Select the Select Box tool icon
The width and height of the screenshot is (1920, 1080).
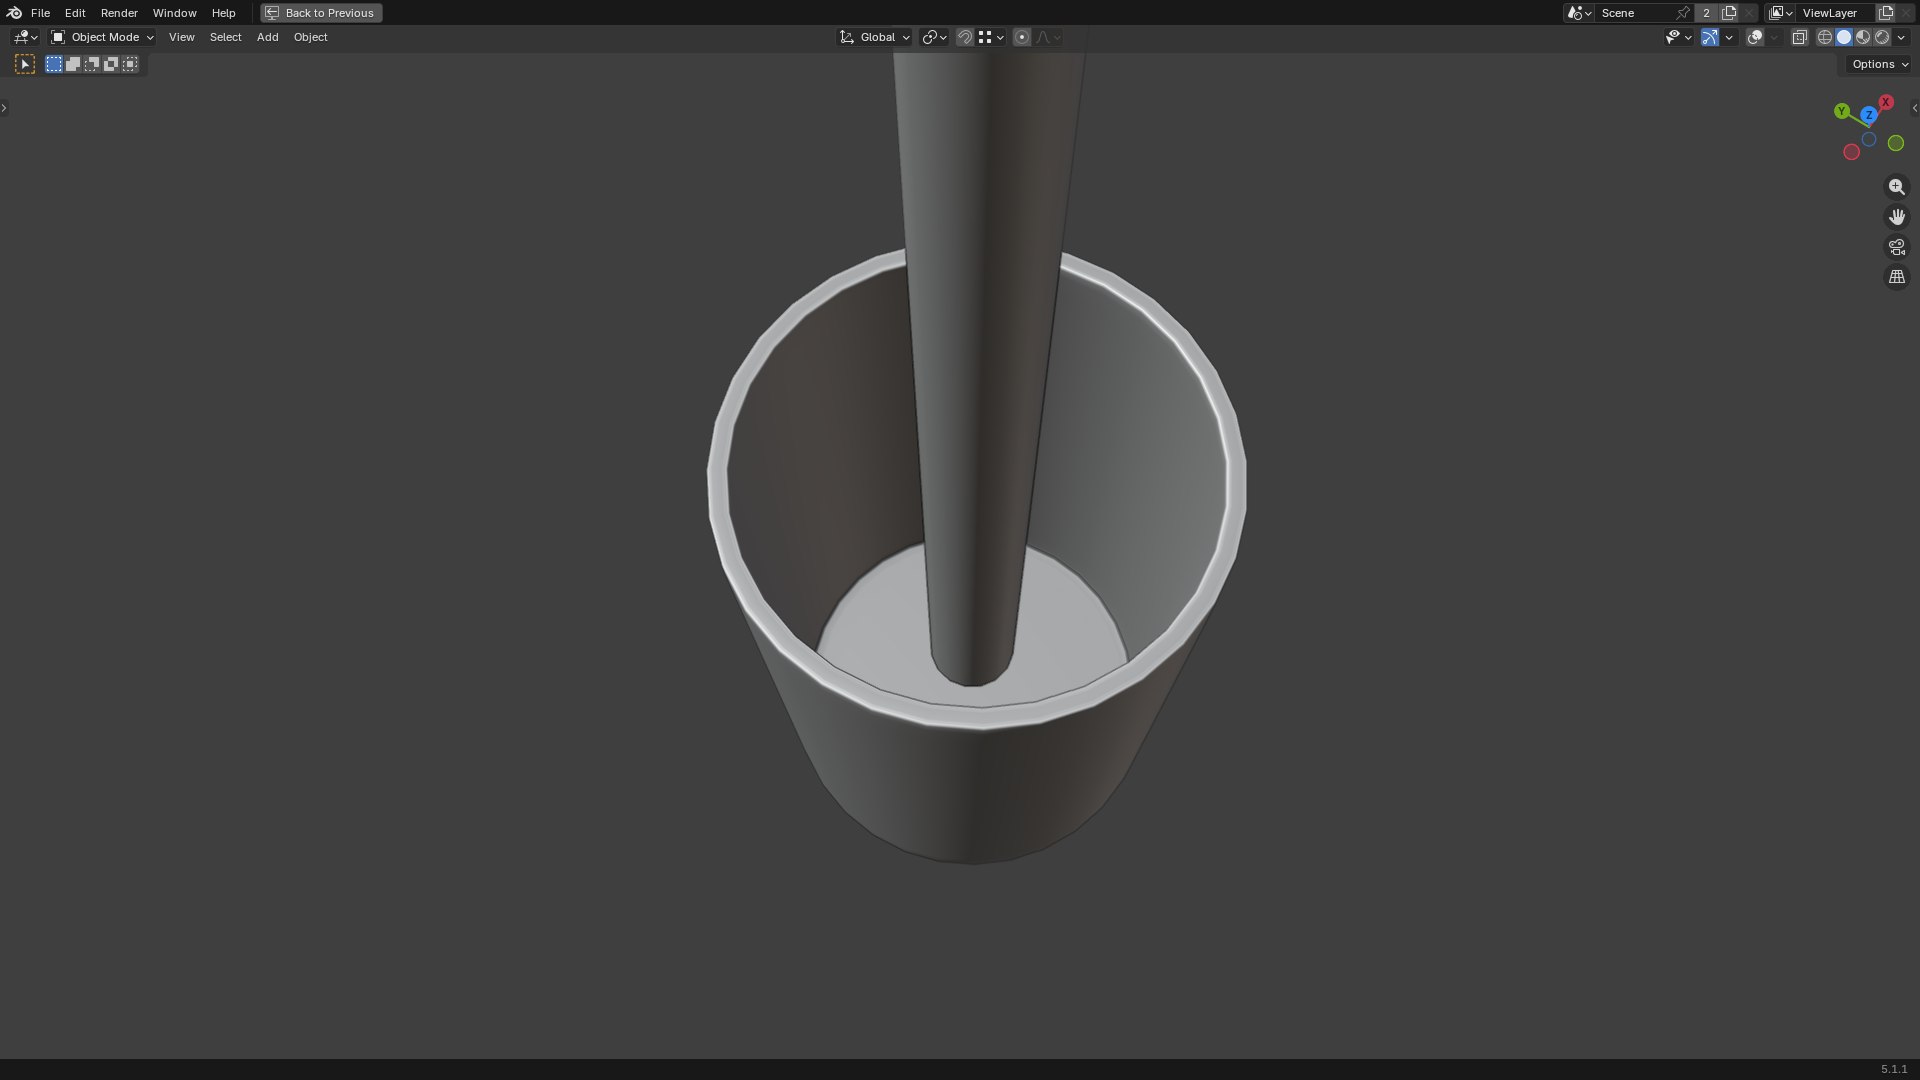(x=25, y=64)
